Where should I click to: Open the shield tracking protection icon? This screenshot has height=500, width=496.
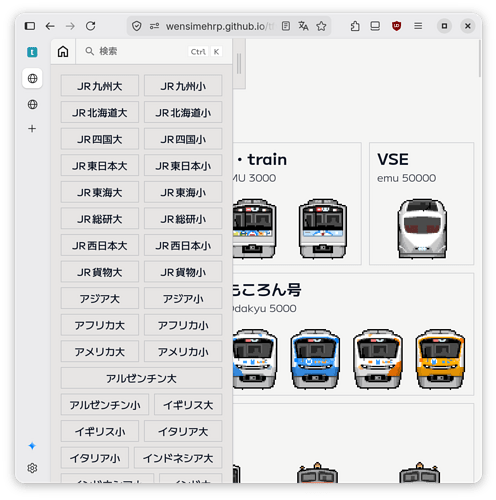[x=137, y=26]
